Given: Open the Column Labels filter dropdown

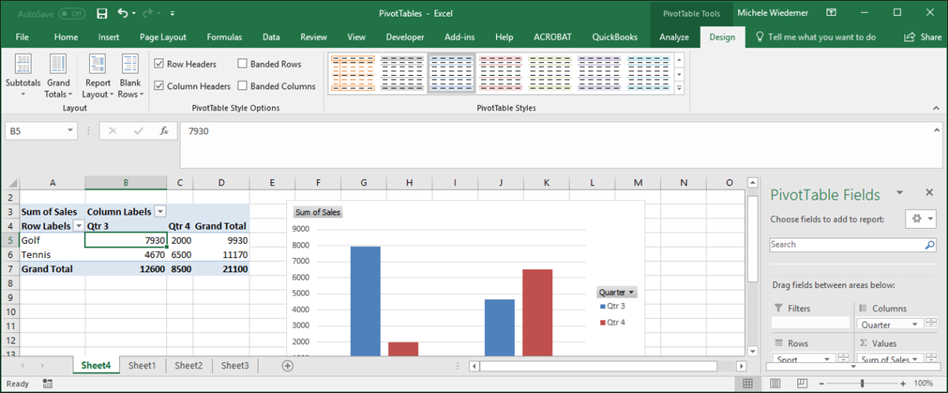Looking at the screenshot, I should (x=160, y=212).
